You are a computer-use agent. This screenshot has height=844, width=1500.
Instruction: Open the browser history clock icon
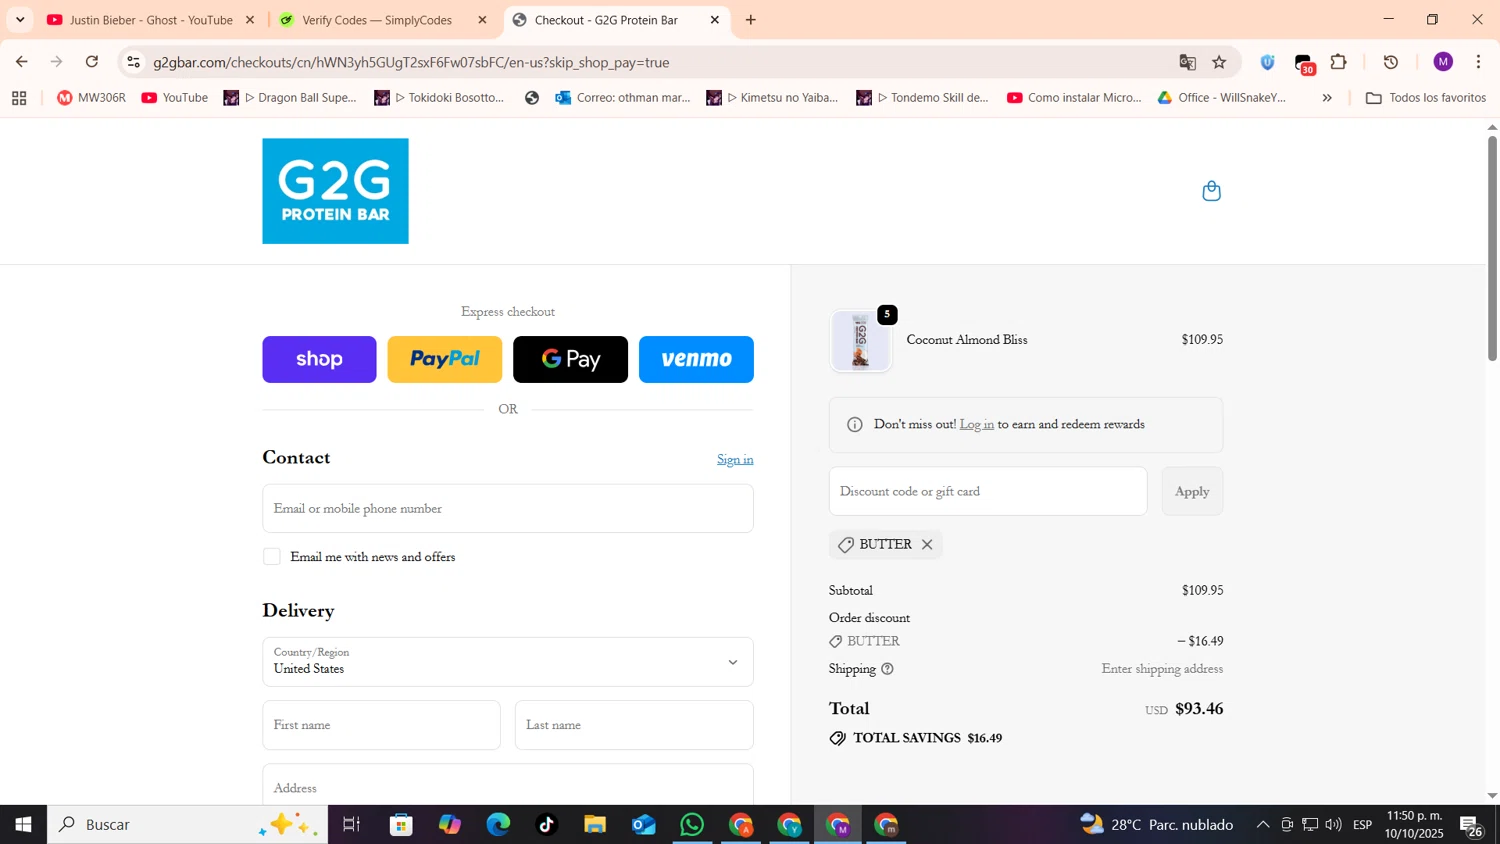coord(1391,62)
